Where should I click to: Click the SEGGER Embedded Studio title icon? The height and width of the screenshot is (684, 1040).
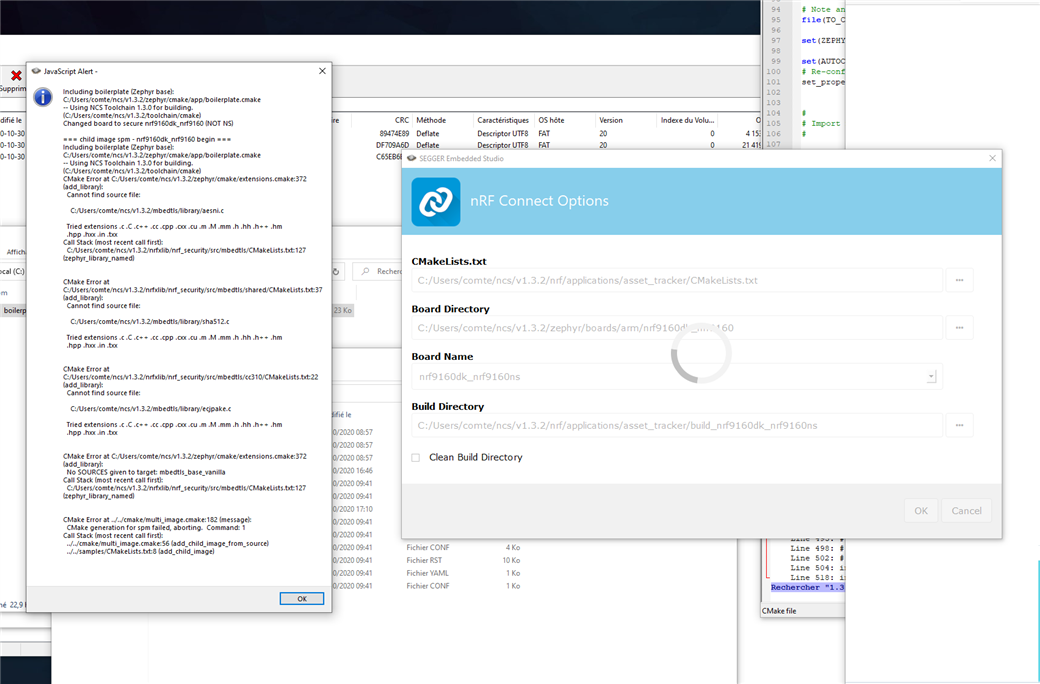(412, 159)
